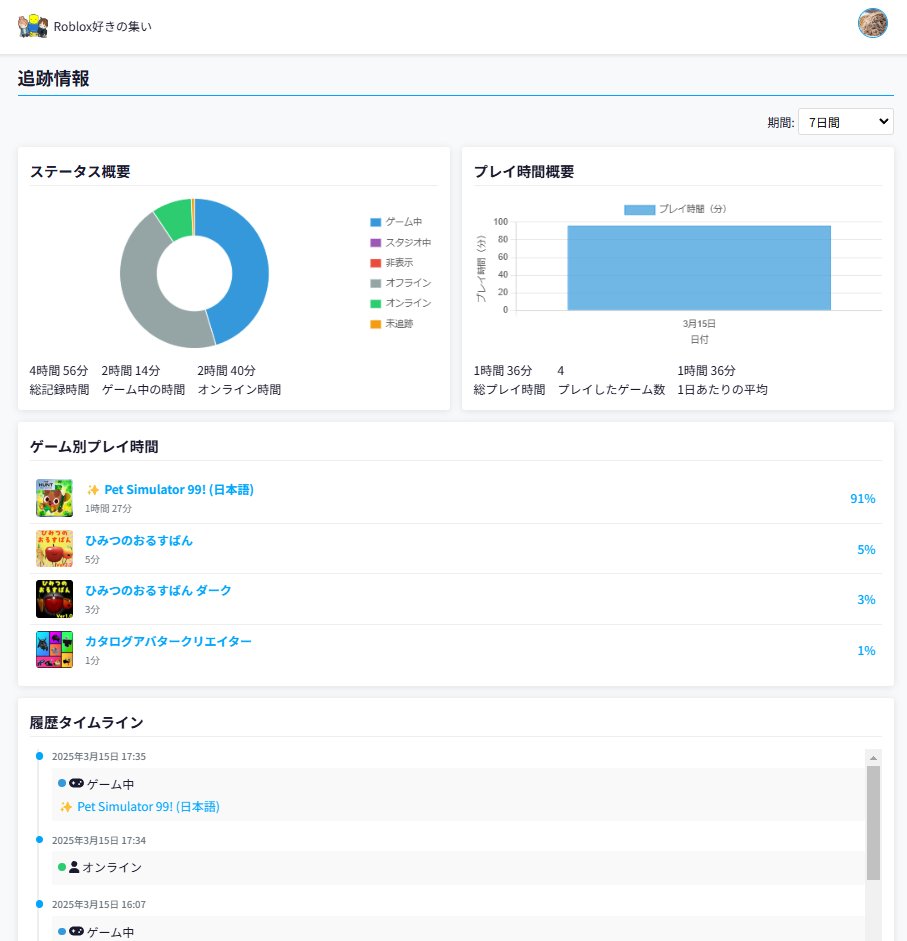Click the ゲーム別プレイ時間 section heading
907x941 pixels.
click(94, 446)
